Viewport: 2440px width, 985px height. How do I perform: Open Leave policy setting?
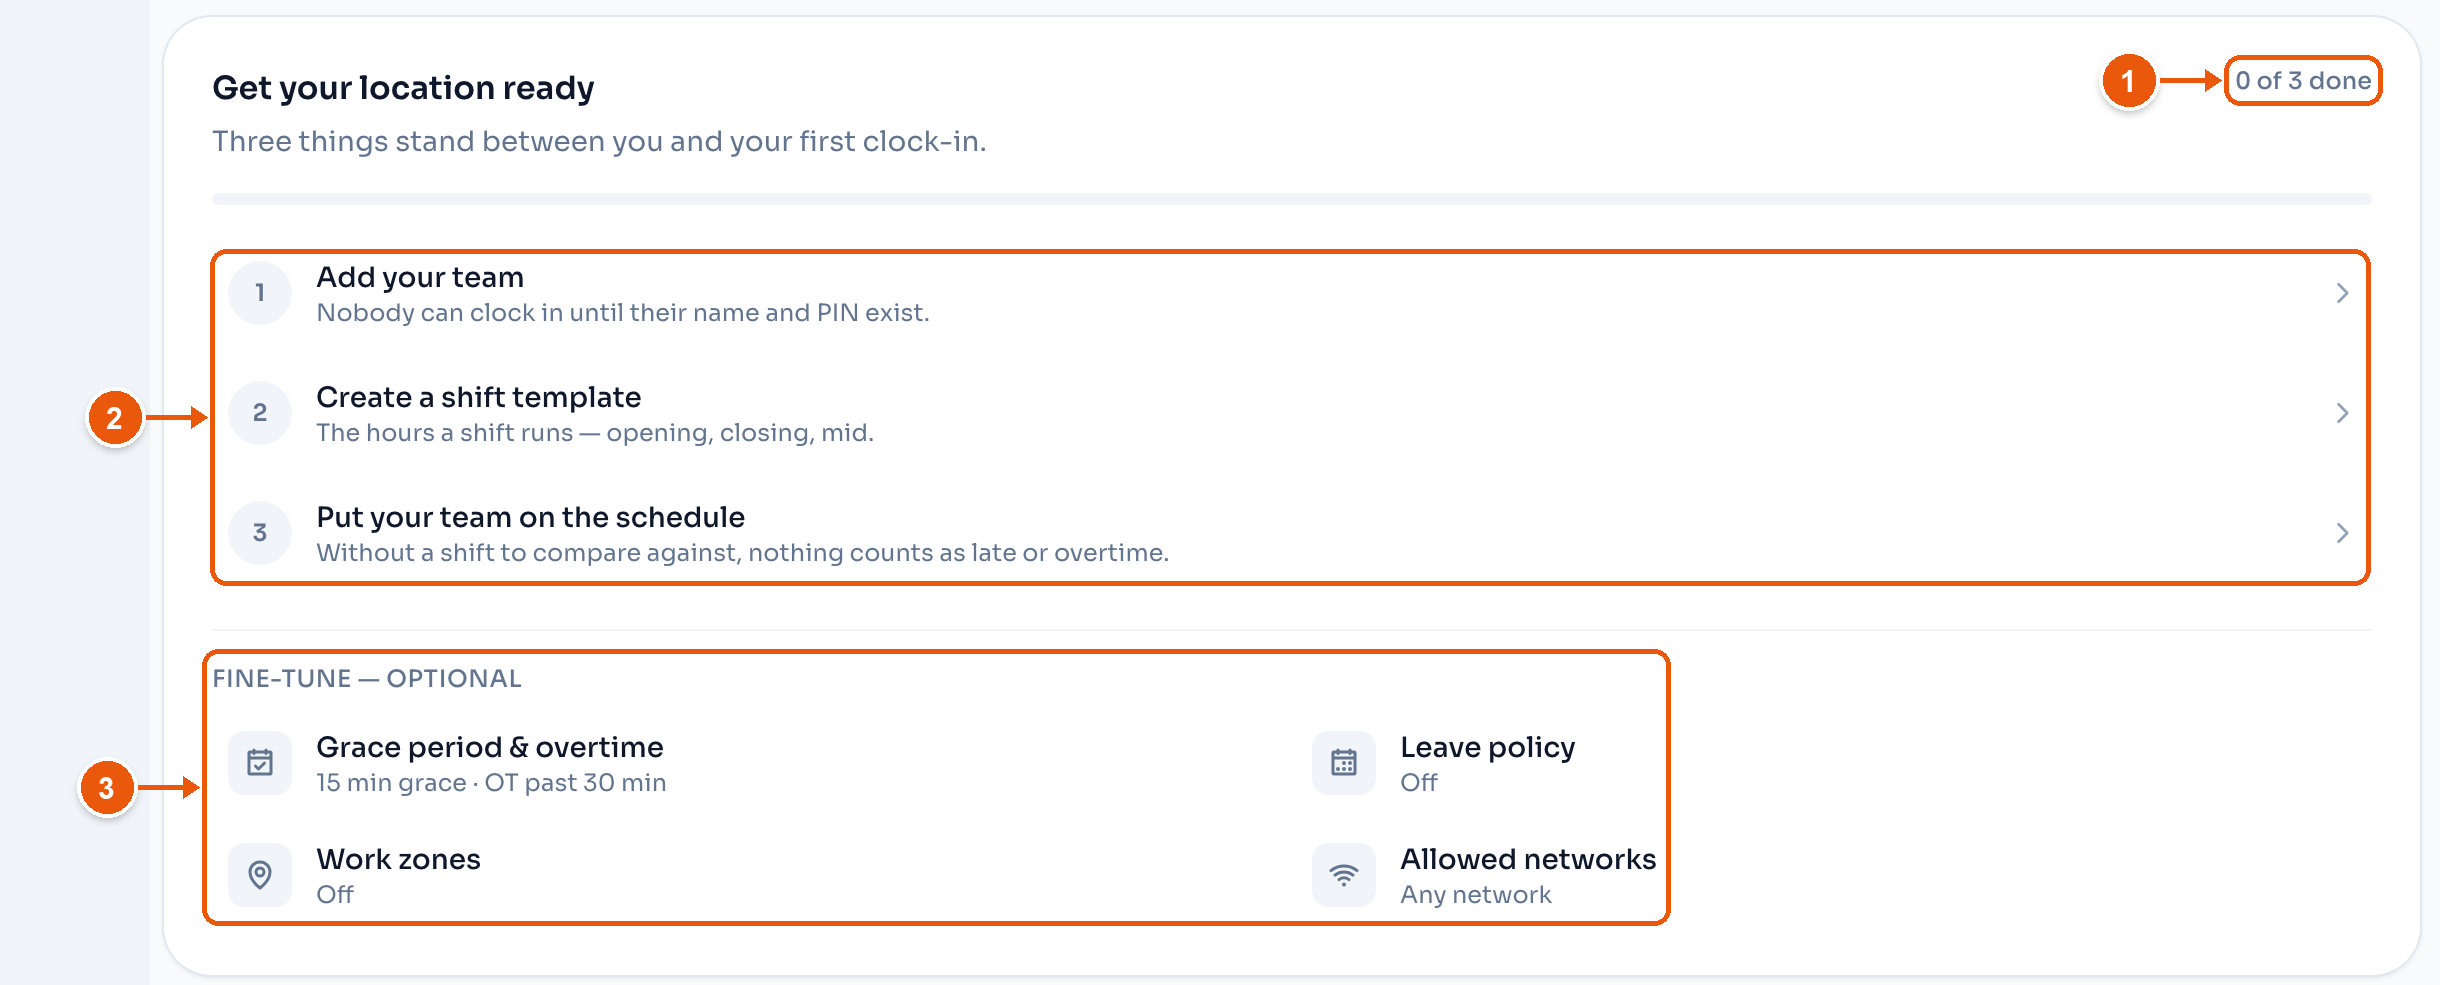click(1484, 763)
